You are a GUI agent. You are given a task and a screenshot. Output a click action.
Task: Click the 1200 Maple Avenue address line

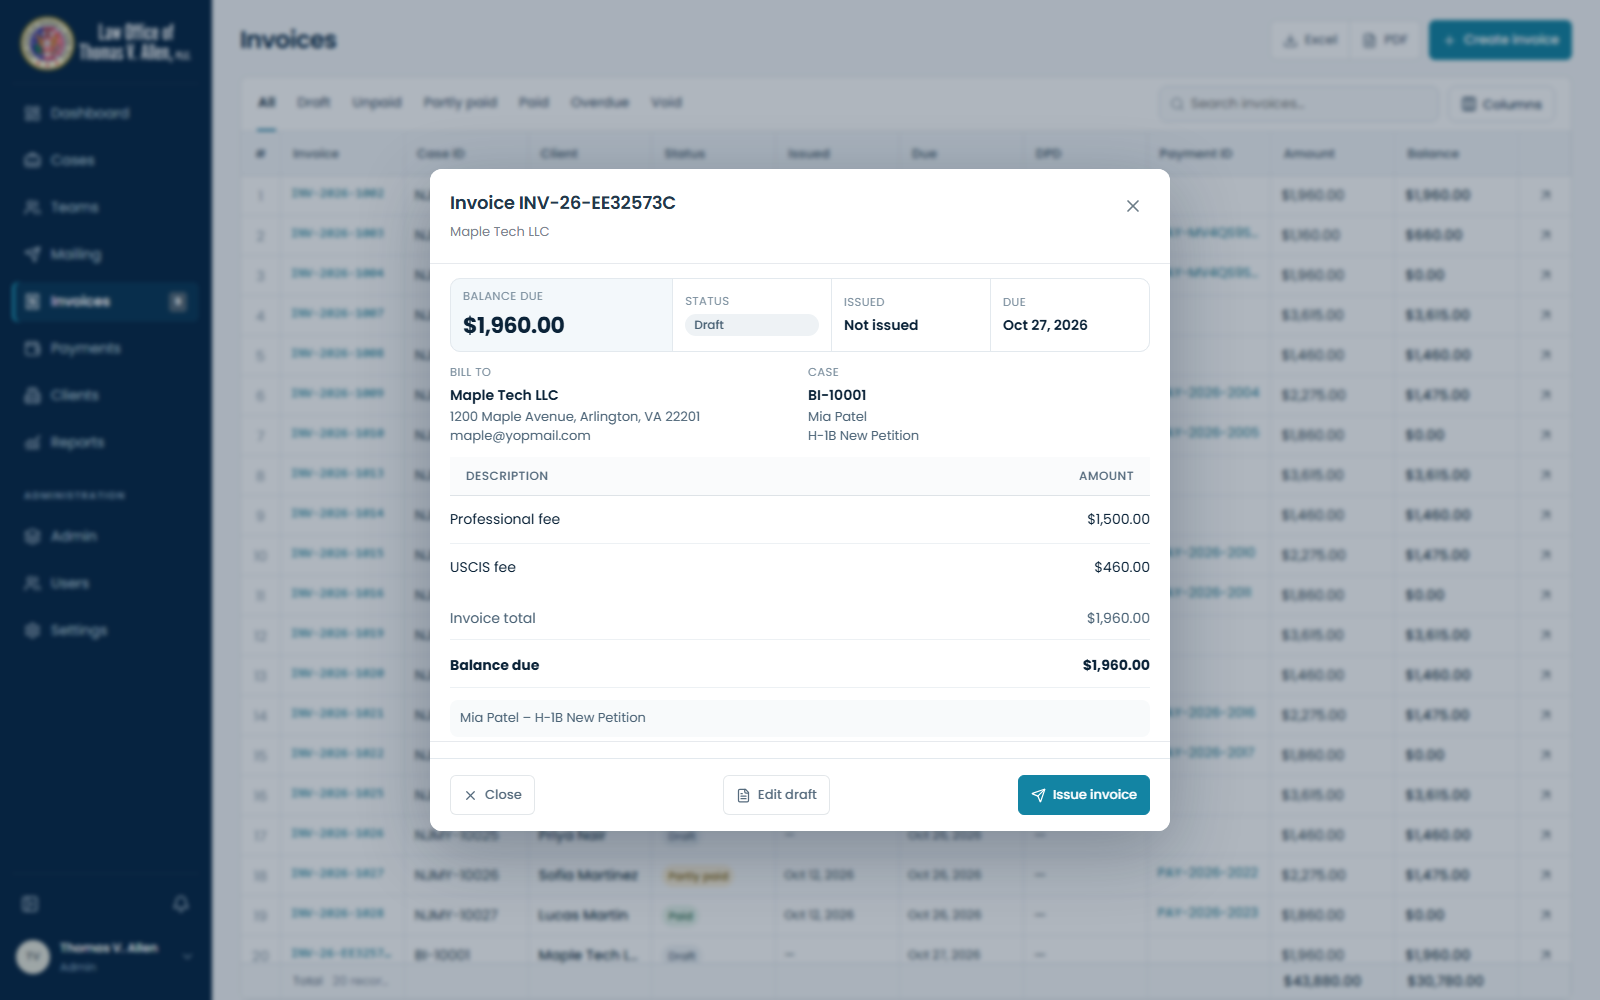tap(575, 416)
